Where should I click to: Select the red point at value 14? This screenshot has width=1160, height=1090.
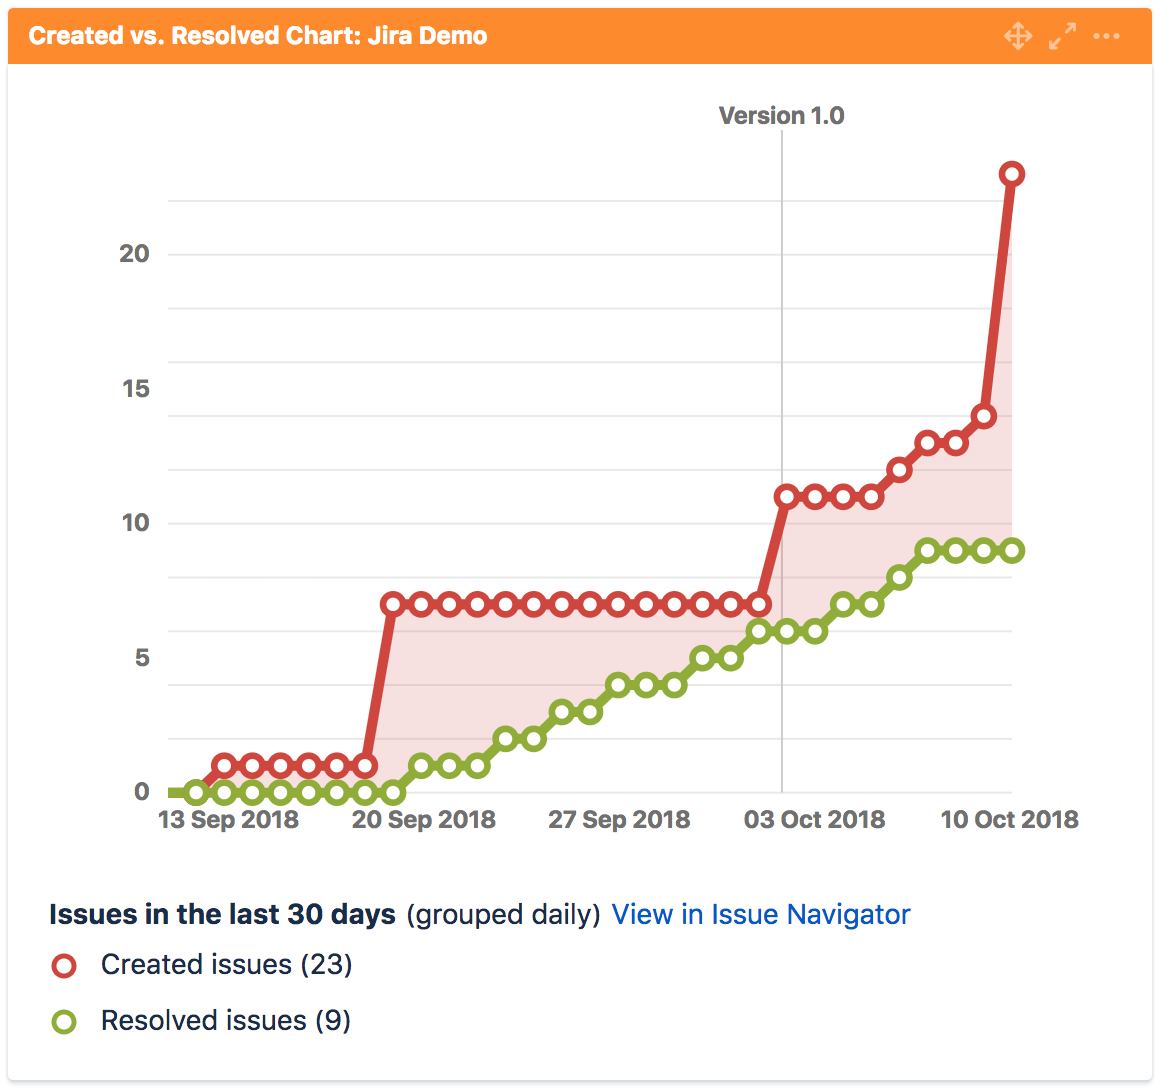(x=983, y=417)
